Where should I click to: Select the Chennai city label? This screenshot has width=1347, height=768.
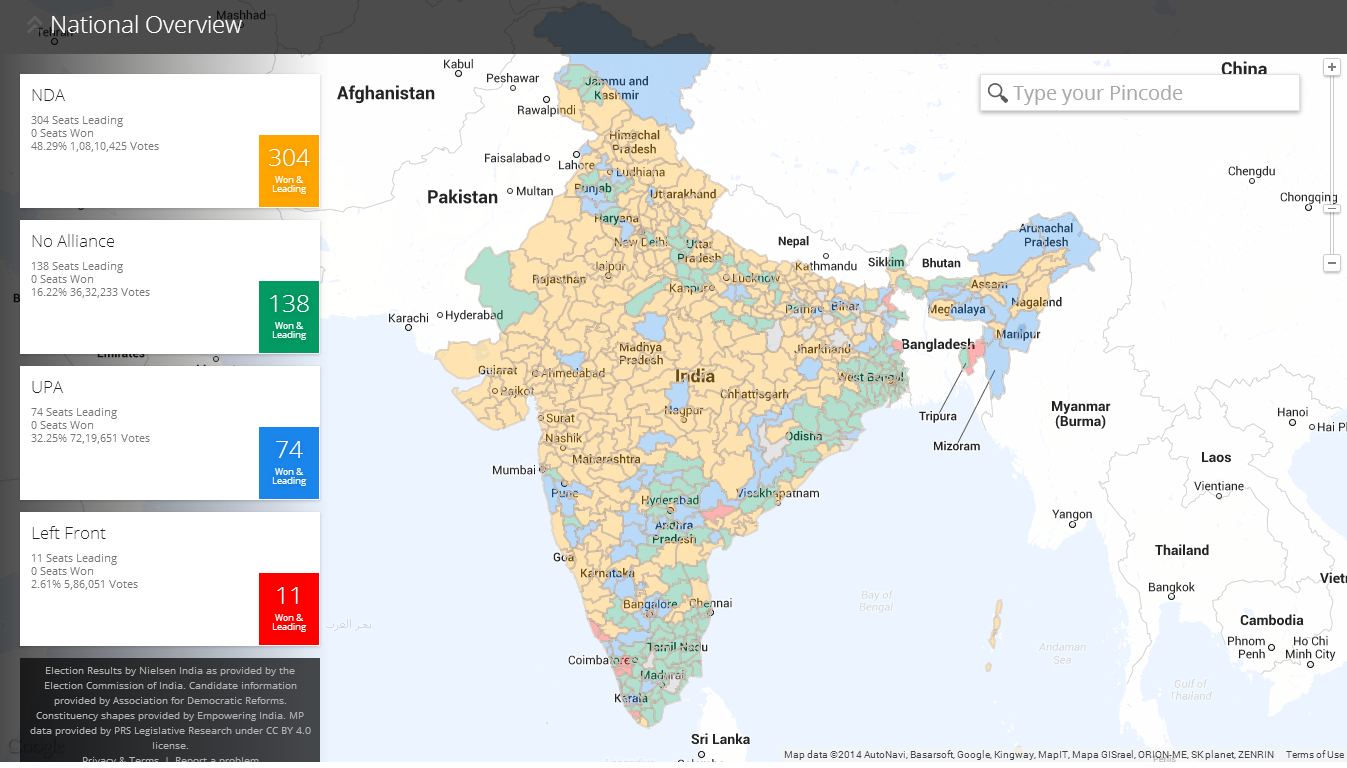click(x=710, y=603)
